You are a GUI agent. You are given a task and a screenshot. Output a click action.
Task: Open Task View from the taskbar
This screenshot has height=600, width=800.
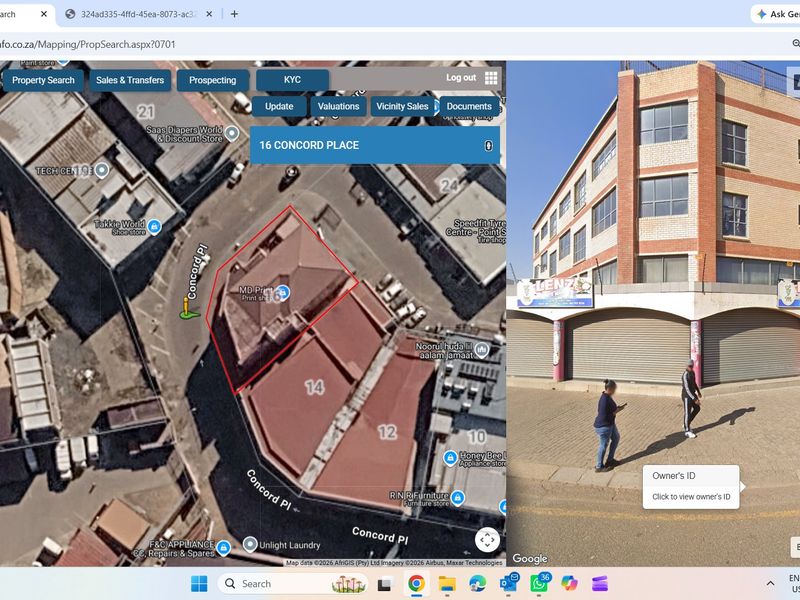[x=386, y=584]
